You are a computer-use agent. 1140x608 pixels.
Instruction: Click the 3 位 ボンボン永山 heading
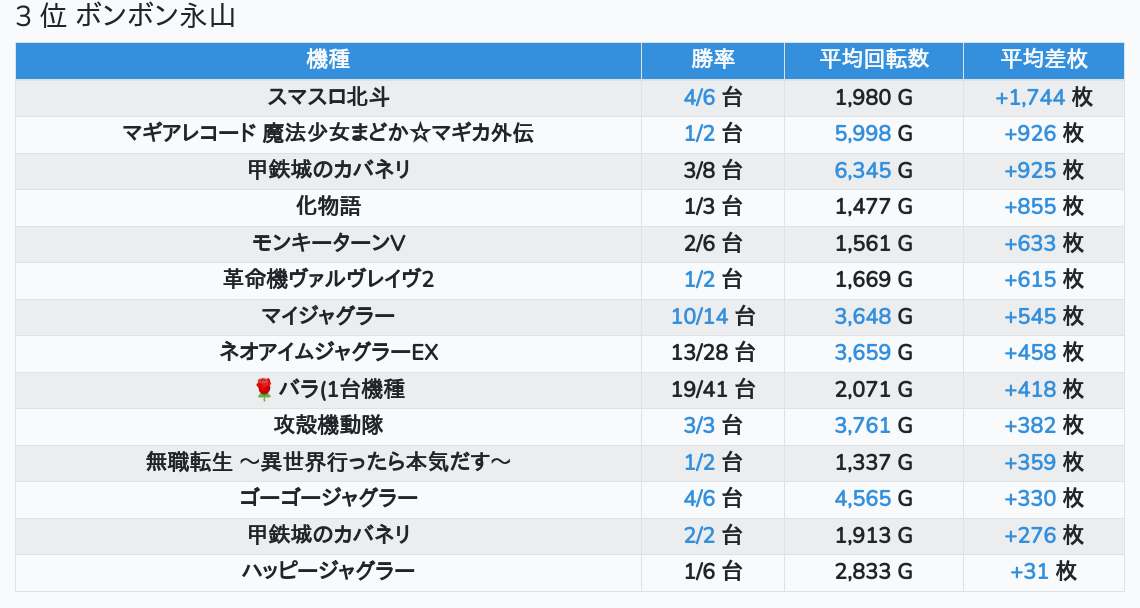[125, 17]
